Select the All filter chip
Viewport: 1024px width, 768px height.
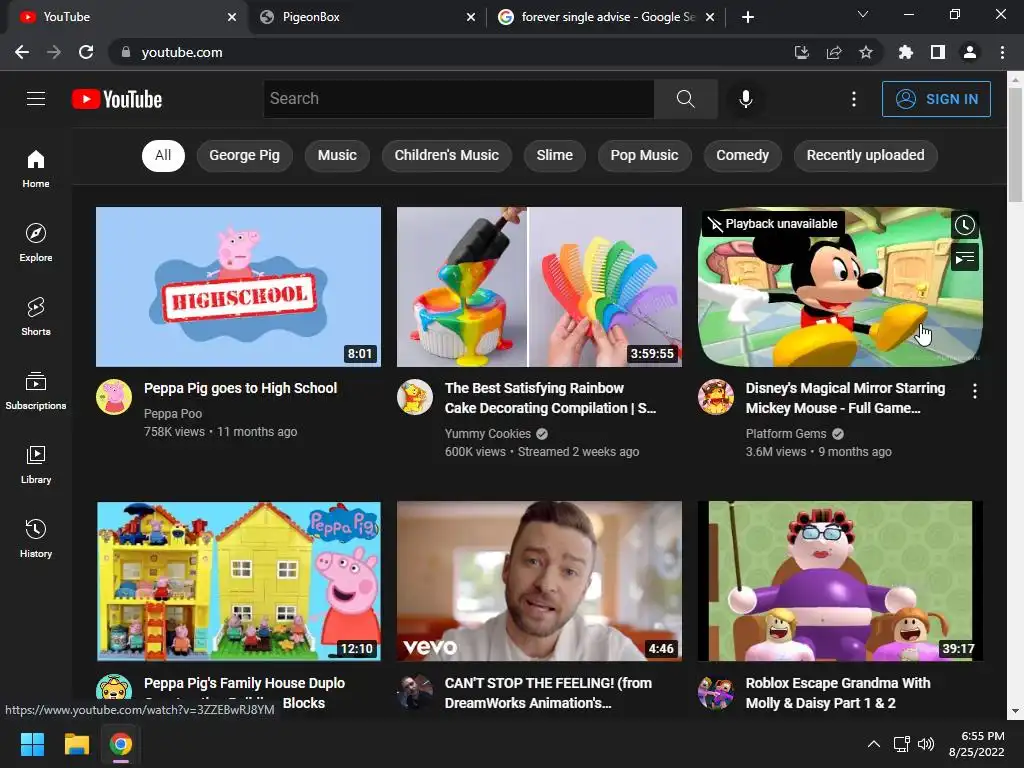click(x=163, y=155)
